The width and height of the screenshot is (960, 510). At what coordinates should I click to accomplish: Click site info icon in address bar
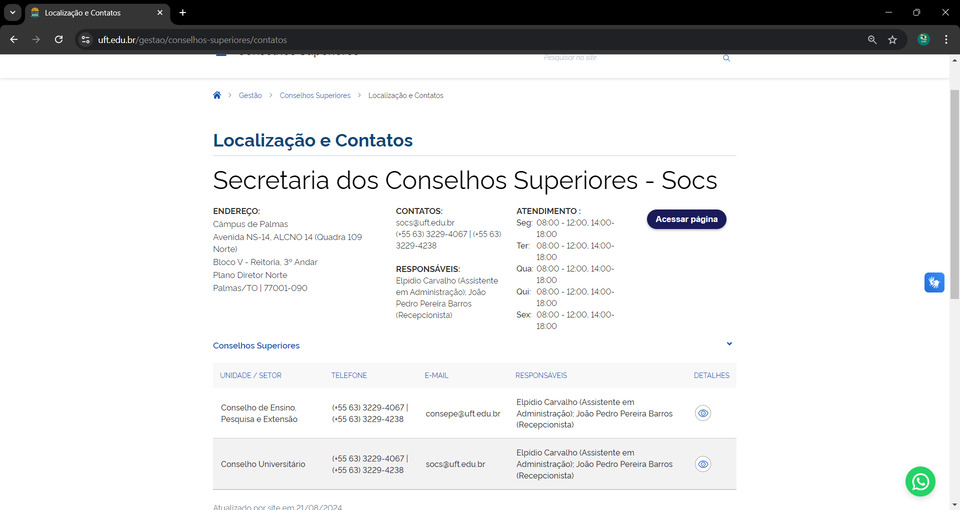tap(85, 39)
